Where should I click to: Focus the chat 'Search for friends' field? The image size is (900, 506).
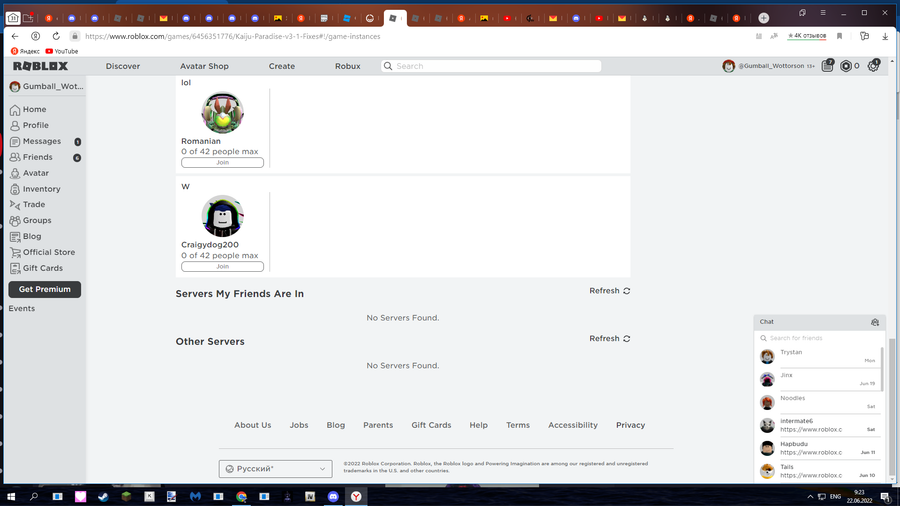(x=820, y=338)
